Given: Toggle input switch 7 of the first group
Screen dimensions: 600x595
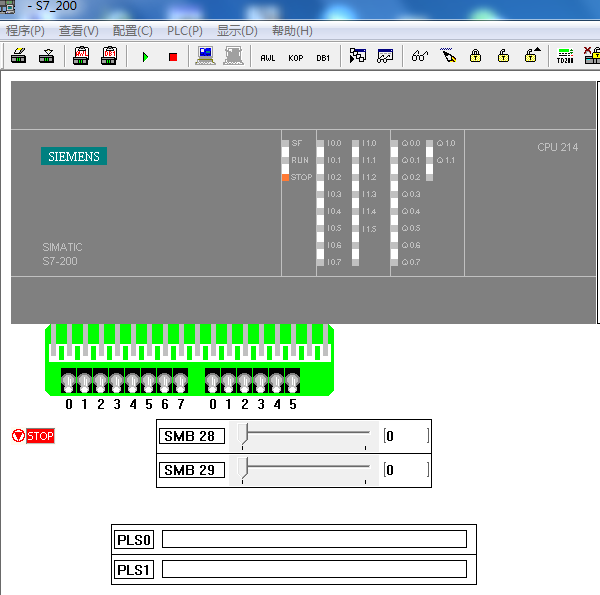Looking at the screenshot, I should 181,381.
